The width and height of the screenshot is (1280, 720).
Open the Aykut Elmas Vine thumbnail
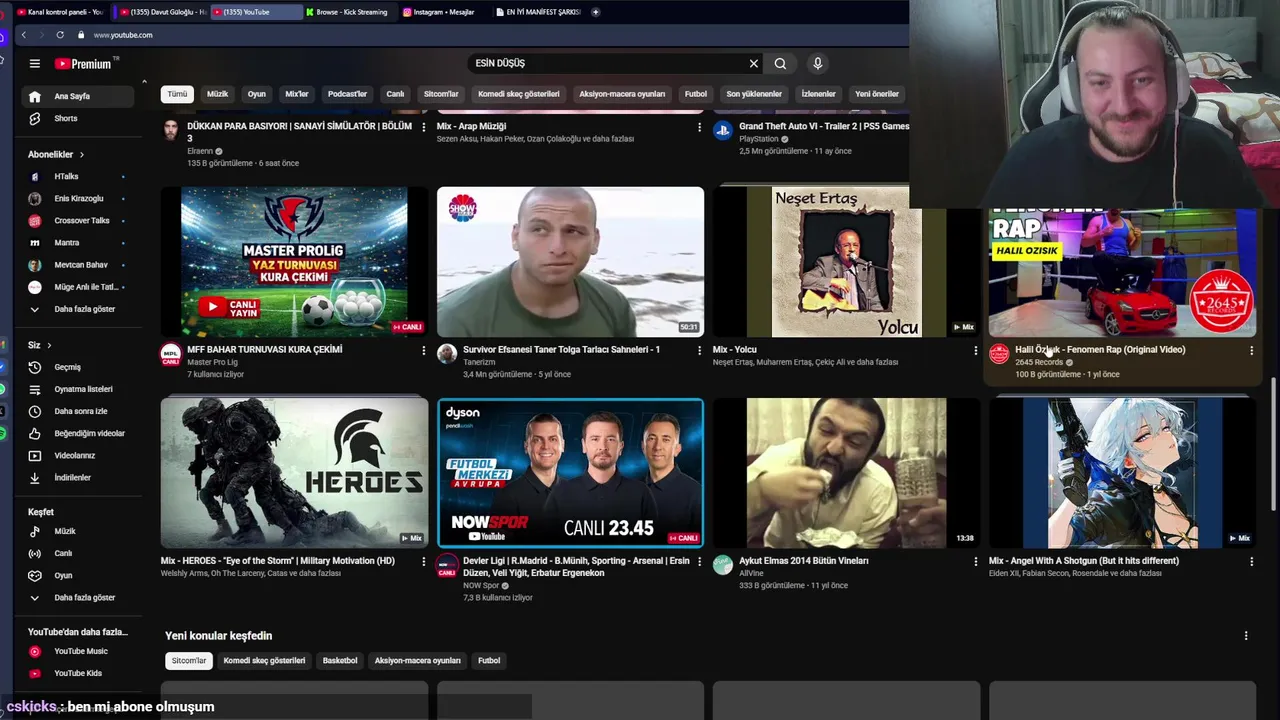click(x=846, y=473)
